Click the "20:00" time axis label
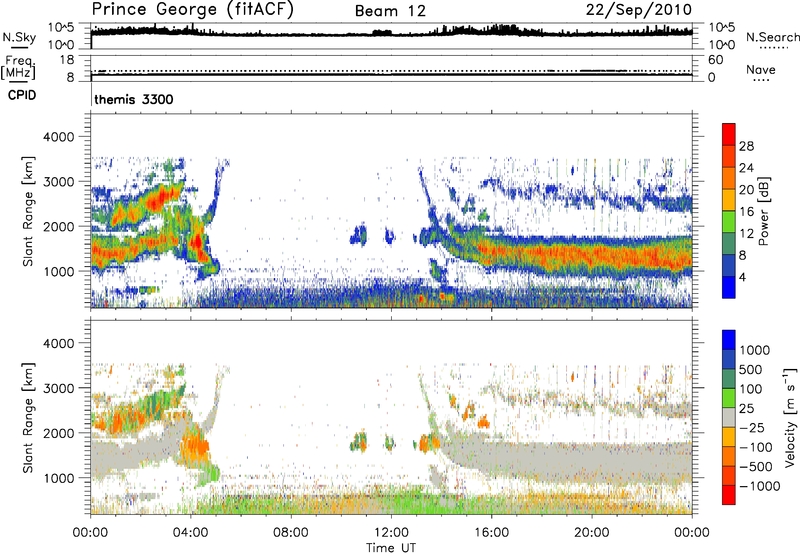The width and height of the screenshot is (800, 554). tap(592, 533)
